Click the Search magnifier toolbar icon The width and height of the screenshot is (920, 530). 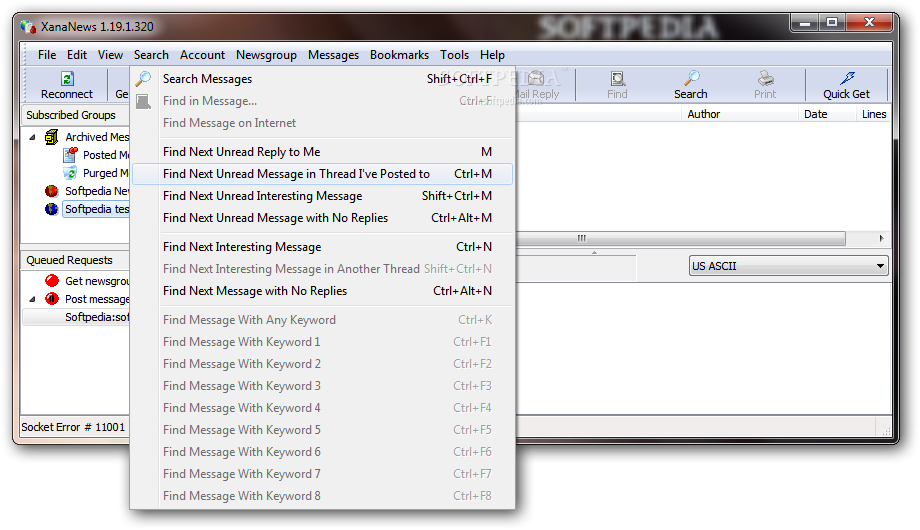[691, 78]
